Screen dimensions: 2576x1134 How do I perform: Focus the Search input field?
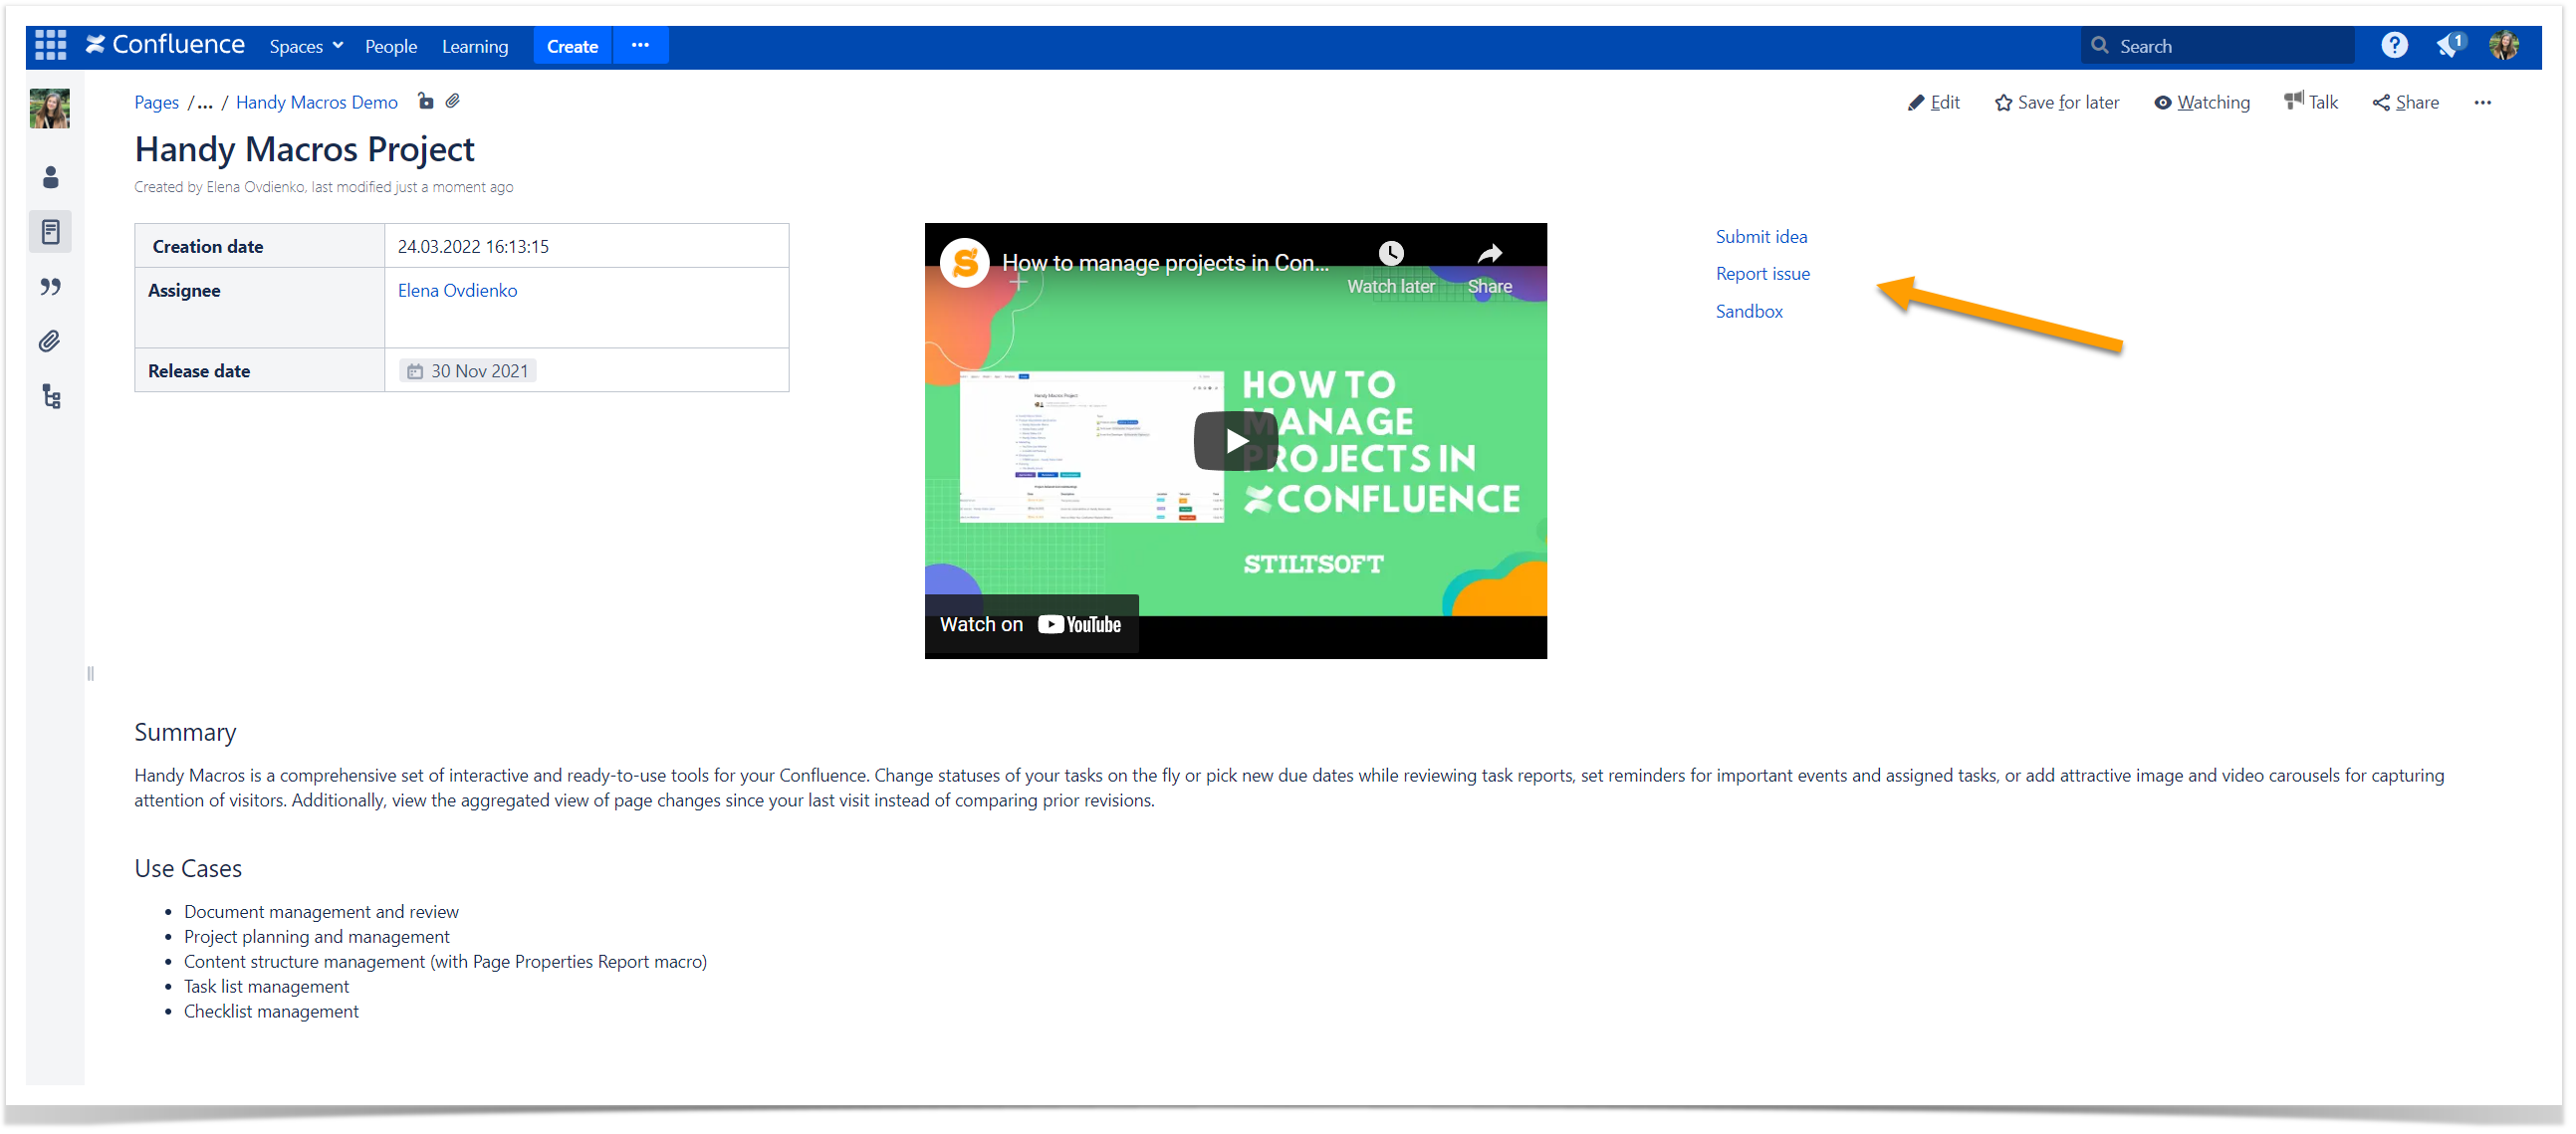click(x=2217, y=46)
